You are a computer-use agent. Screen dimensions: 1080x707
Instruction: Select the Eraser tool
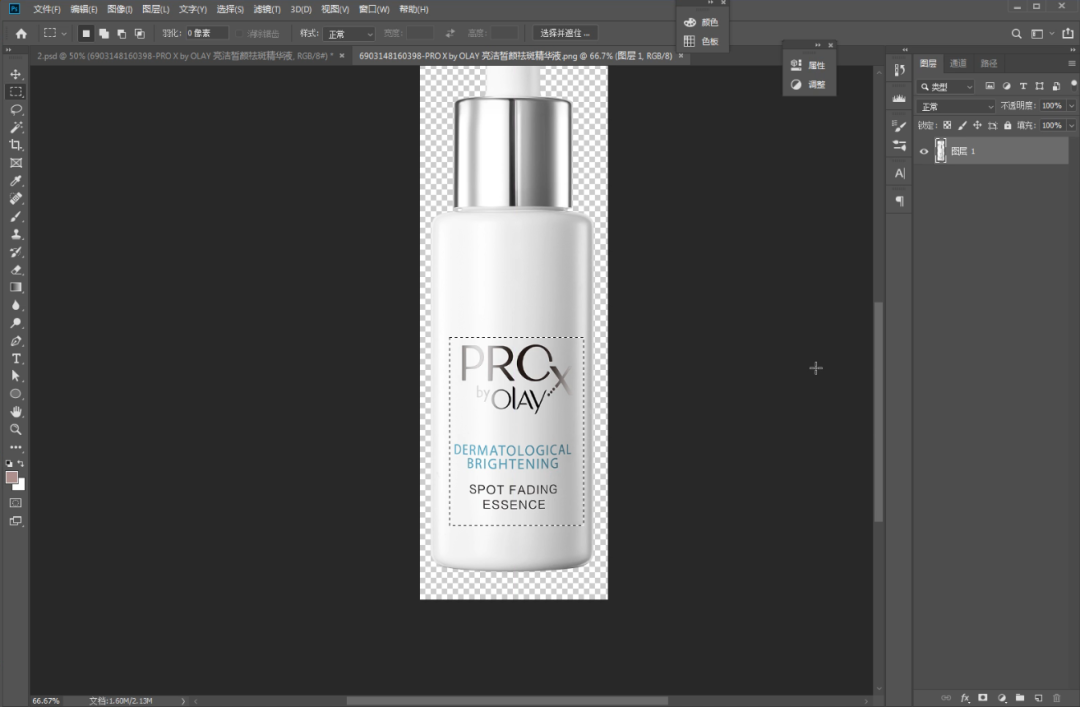point(16,270)
